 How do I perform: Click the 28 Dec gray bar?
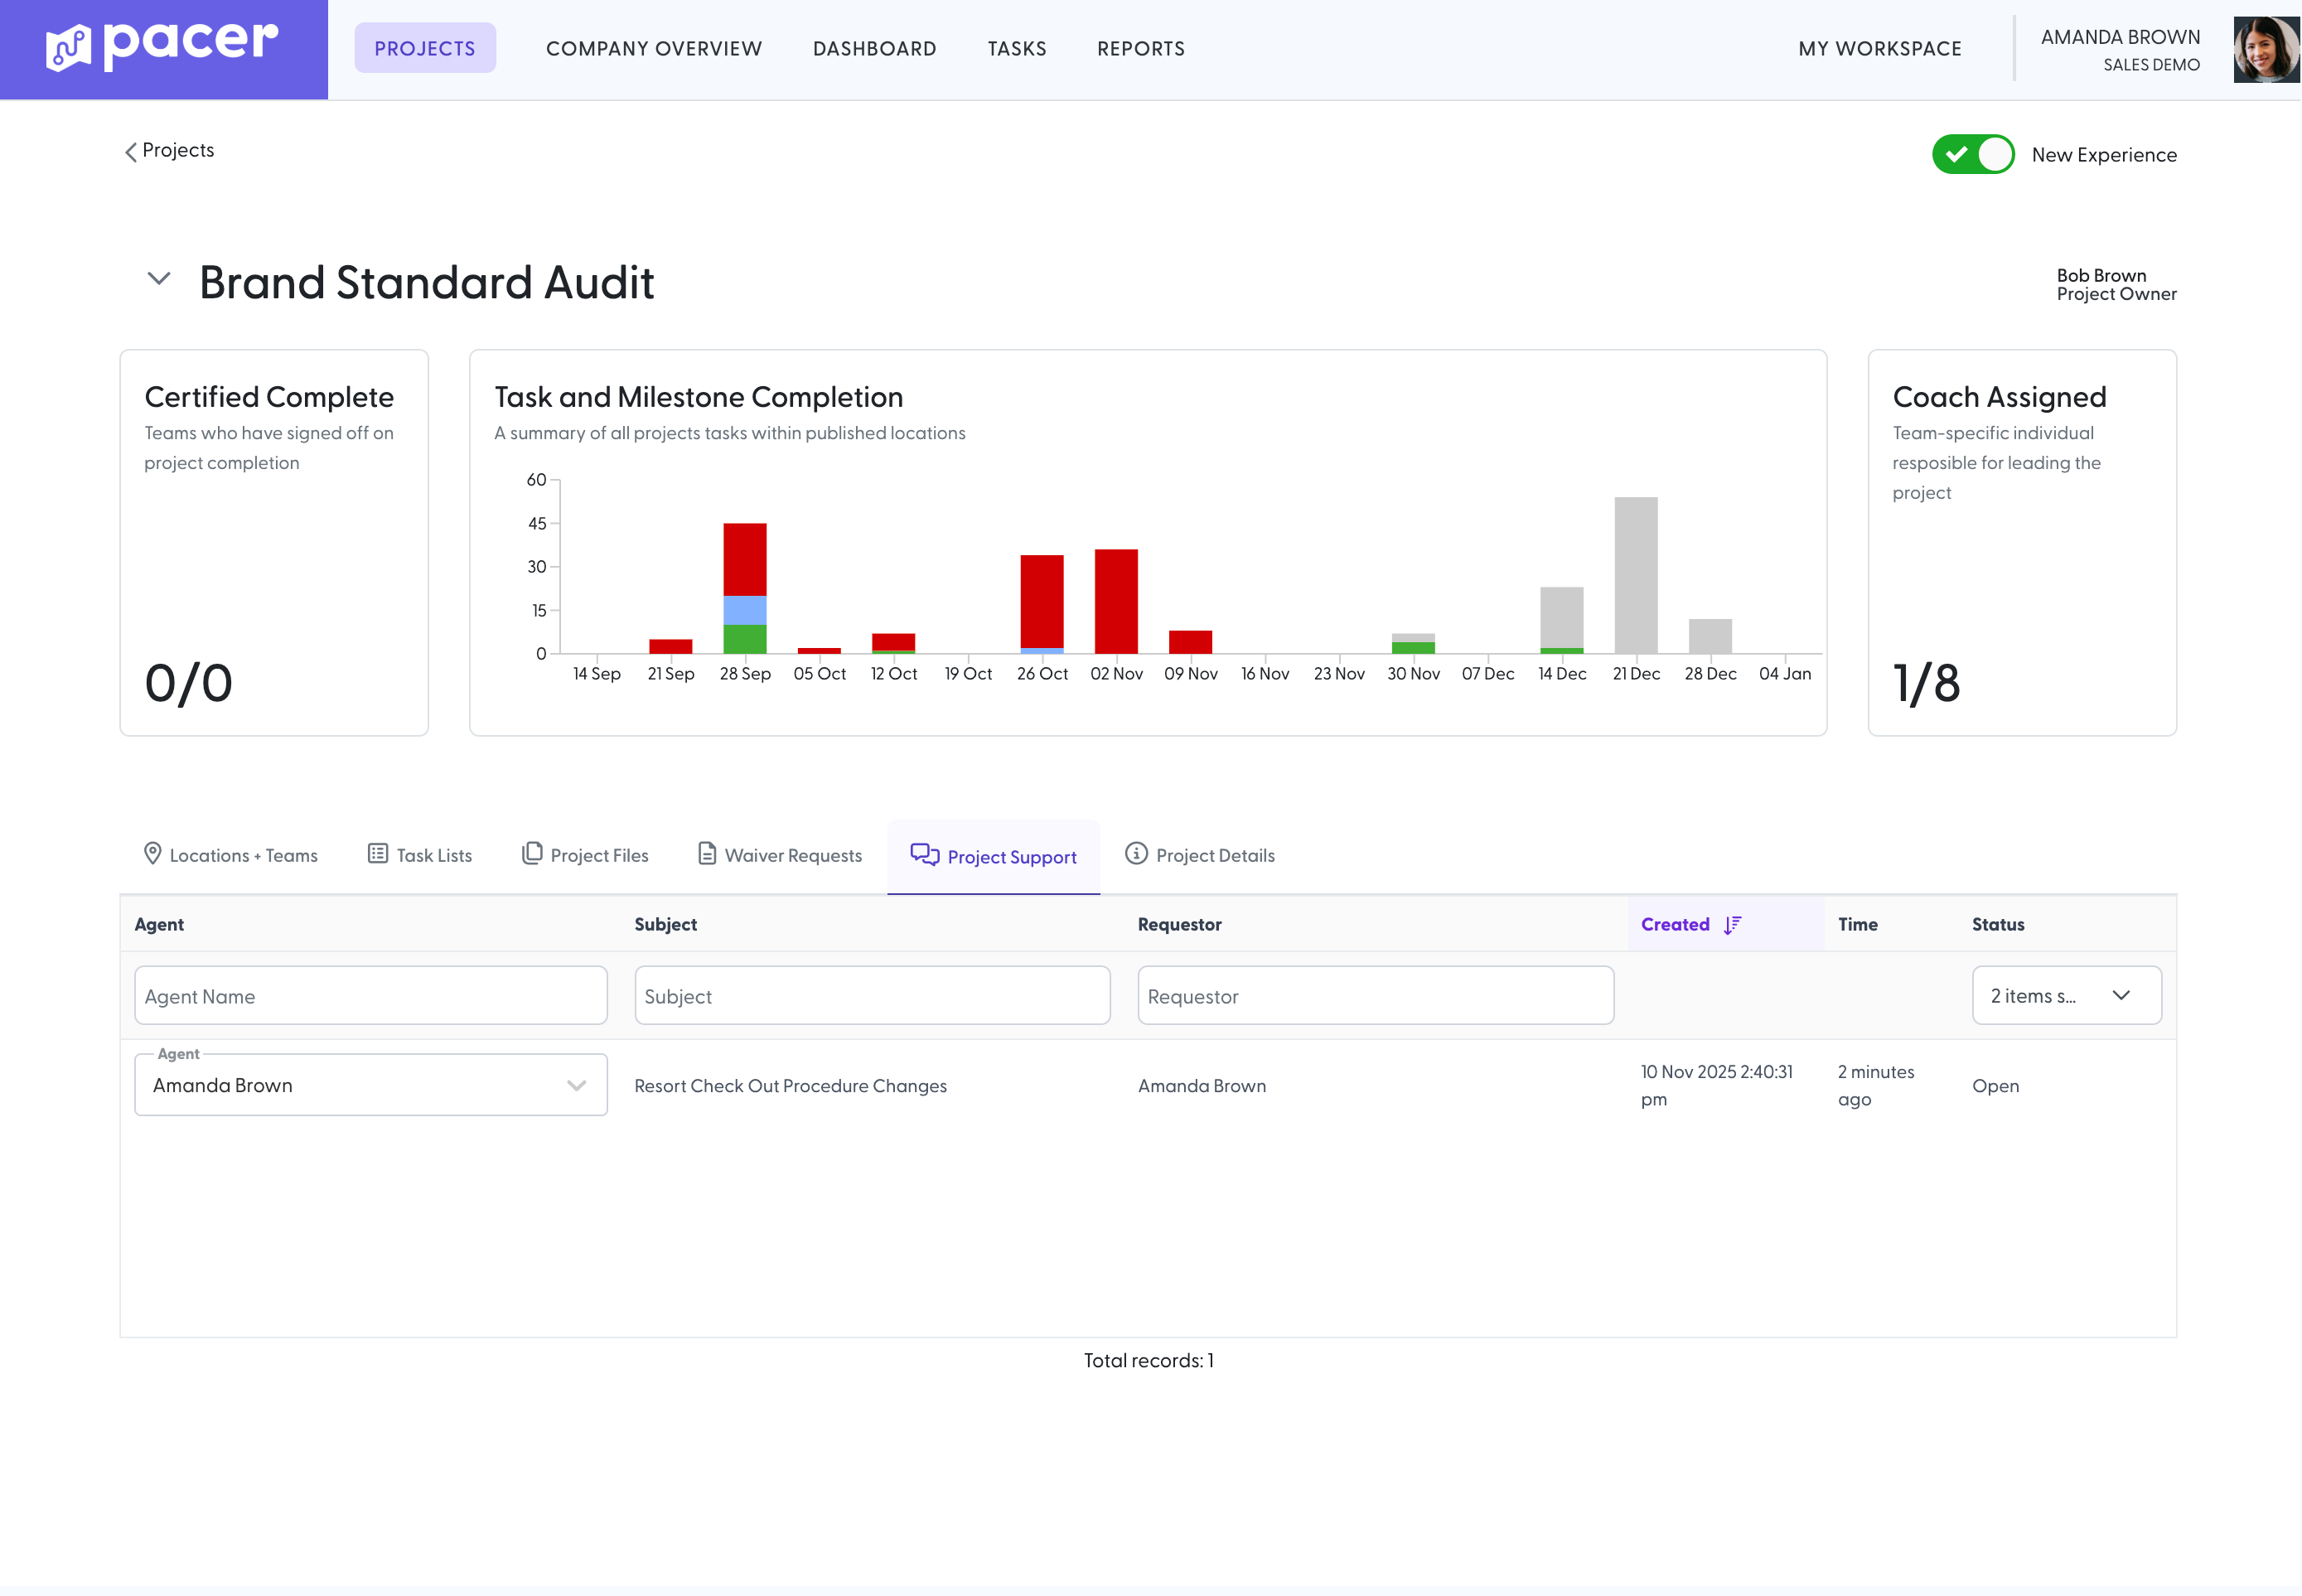pos(1710,636)
